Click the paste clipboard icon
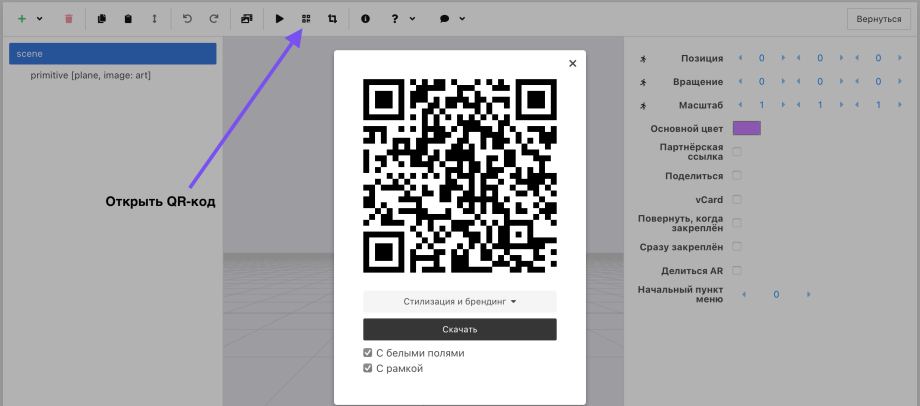Image resolution: width=920 pixels, height=406 pixels. (127, 18)
